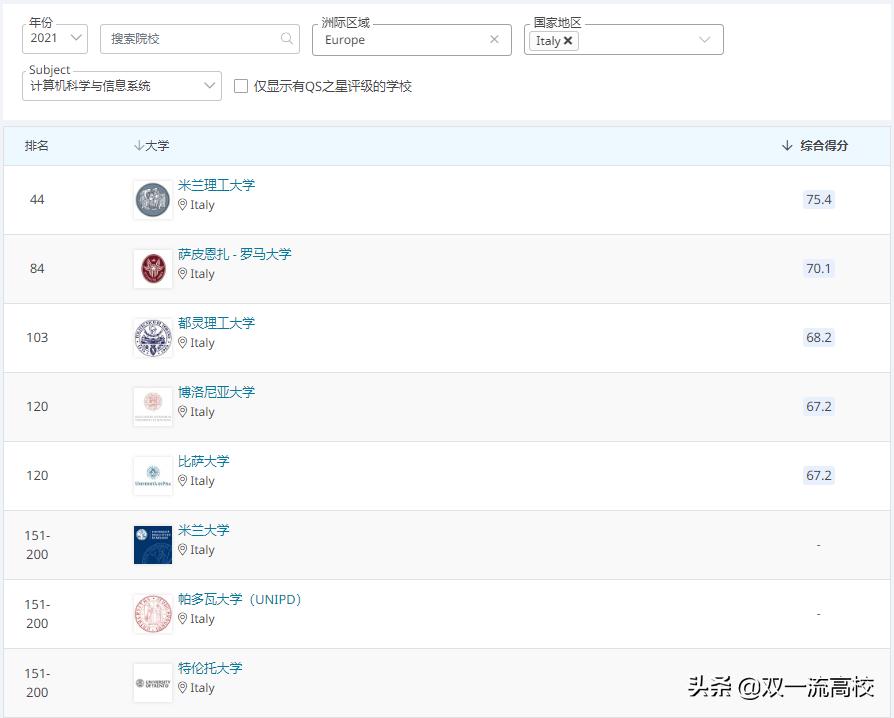Enable the 仅显示有QS之星评级的学校 checkbox
The image size is (894, 718).
240,86
